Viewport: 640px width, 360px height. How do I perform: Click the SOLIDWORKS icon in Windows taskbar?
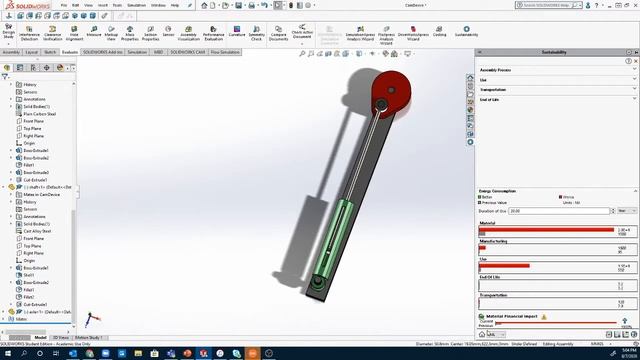click(203, 353)
